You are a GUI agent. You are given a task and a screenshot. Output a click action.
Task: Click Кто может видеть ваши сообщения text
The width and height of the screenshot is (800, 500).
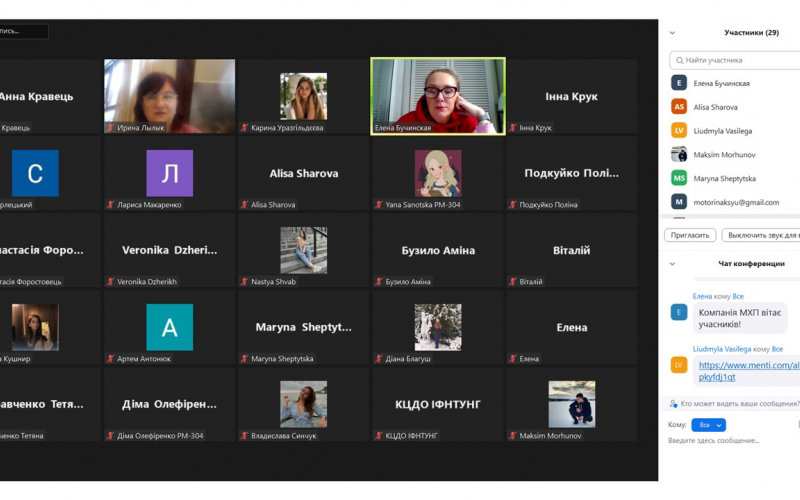point(740,404)
